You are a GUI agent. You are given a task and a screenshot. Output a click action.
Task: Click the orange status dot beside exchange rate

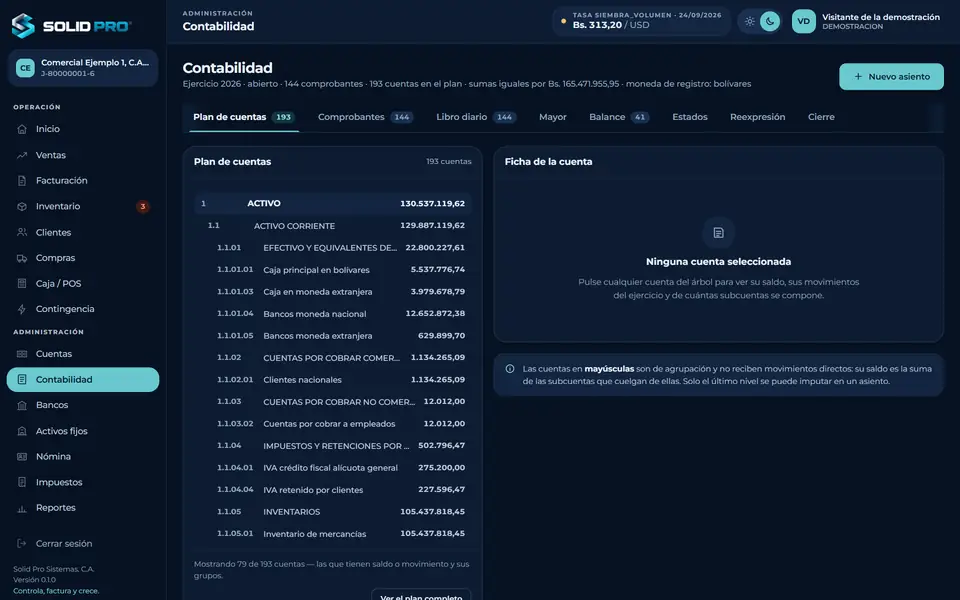click(563, 21)
